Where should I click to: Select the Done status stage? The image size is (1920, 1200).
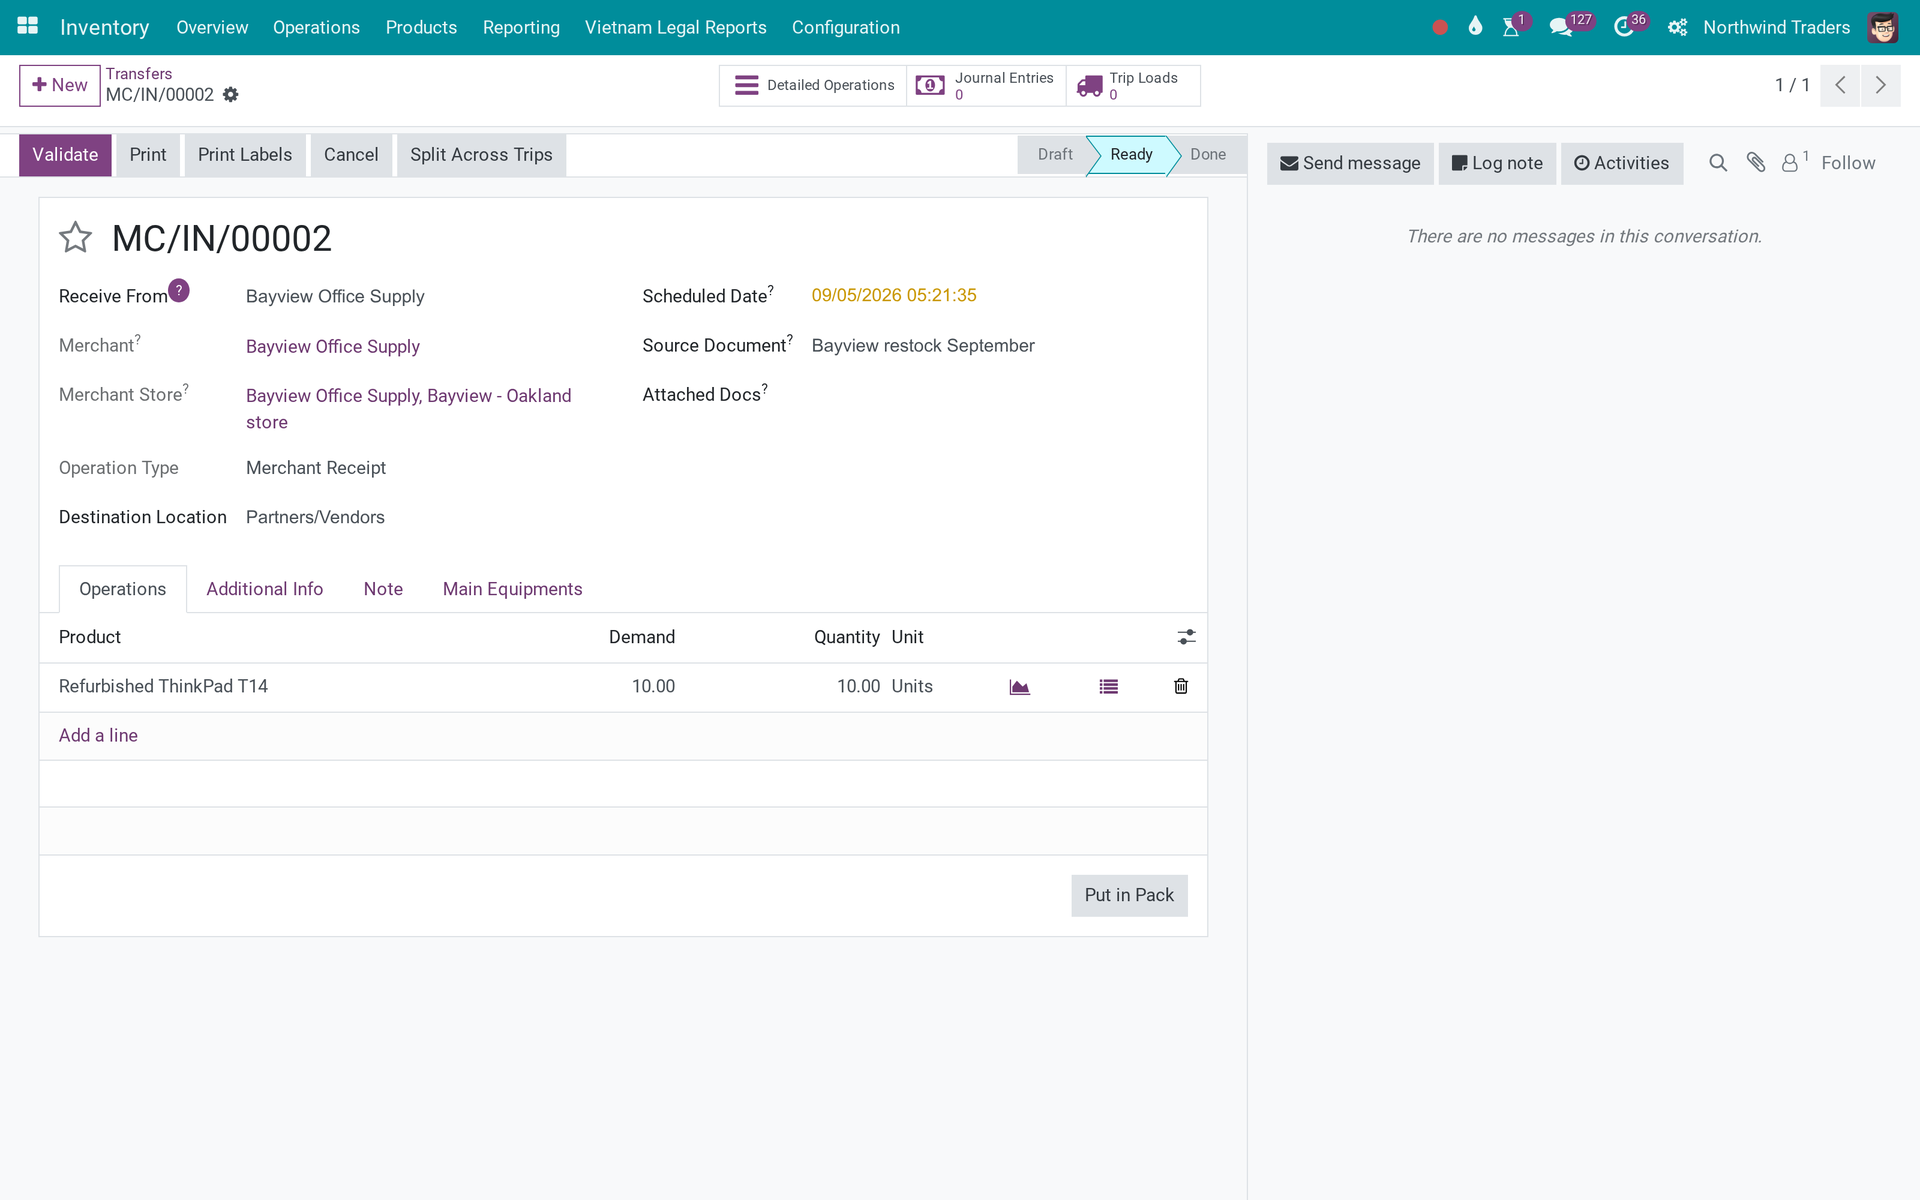click(1208, 155)
